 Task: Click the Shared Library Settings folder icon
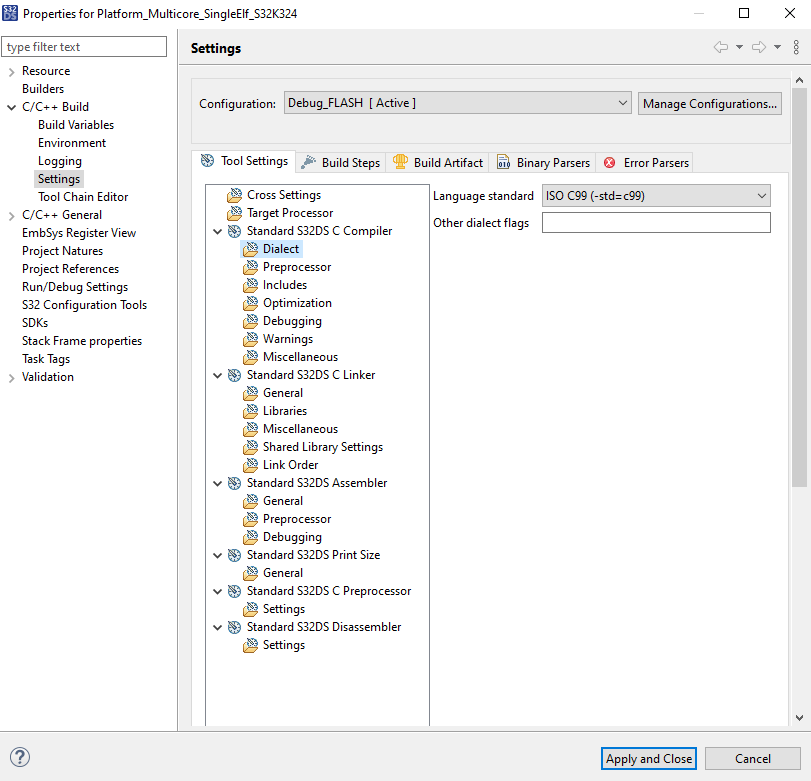click(250, 447)
